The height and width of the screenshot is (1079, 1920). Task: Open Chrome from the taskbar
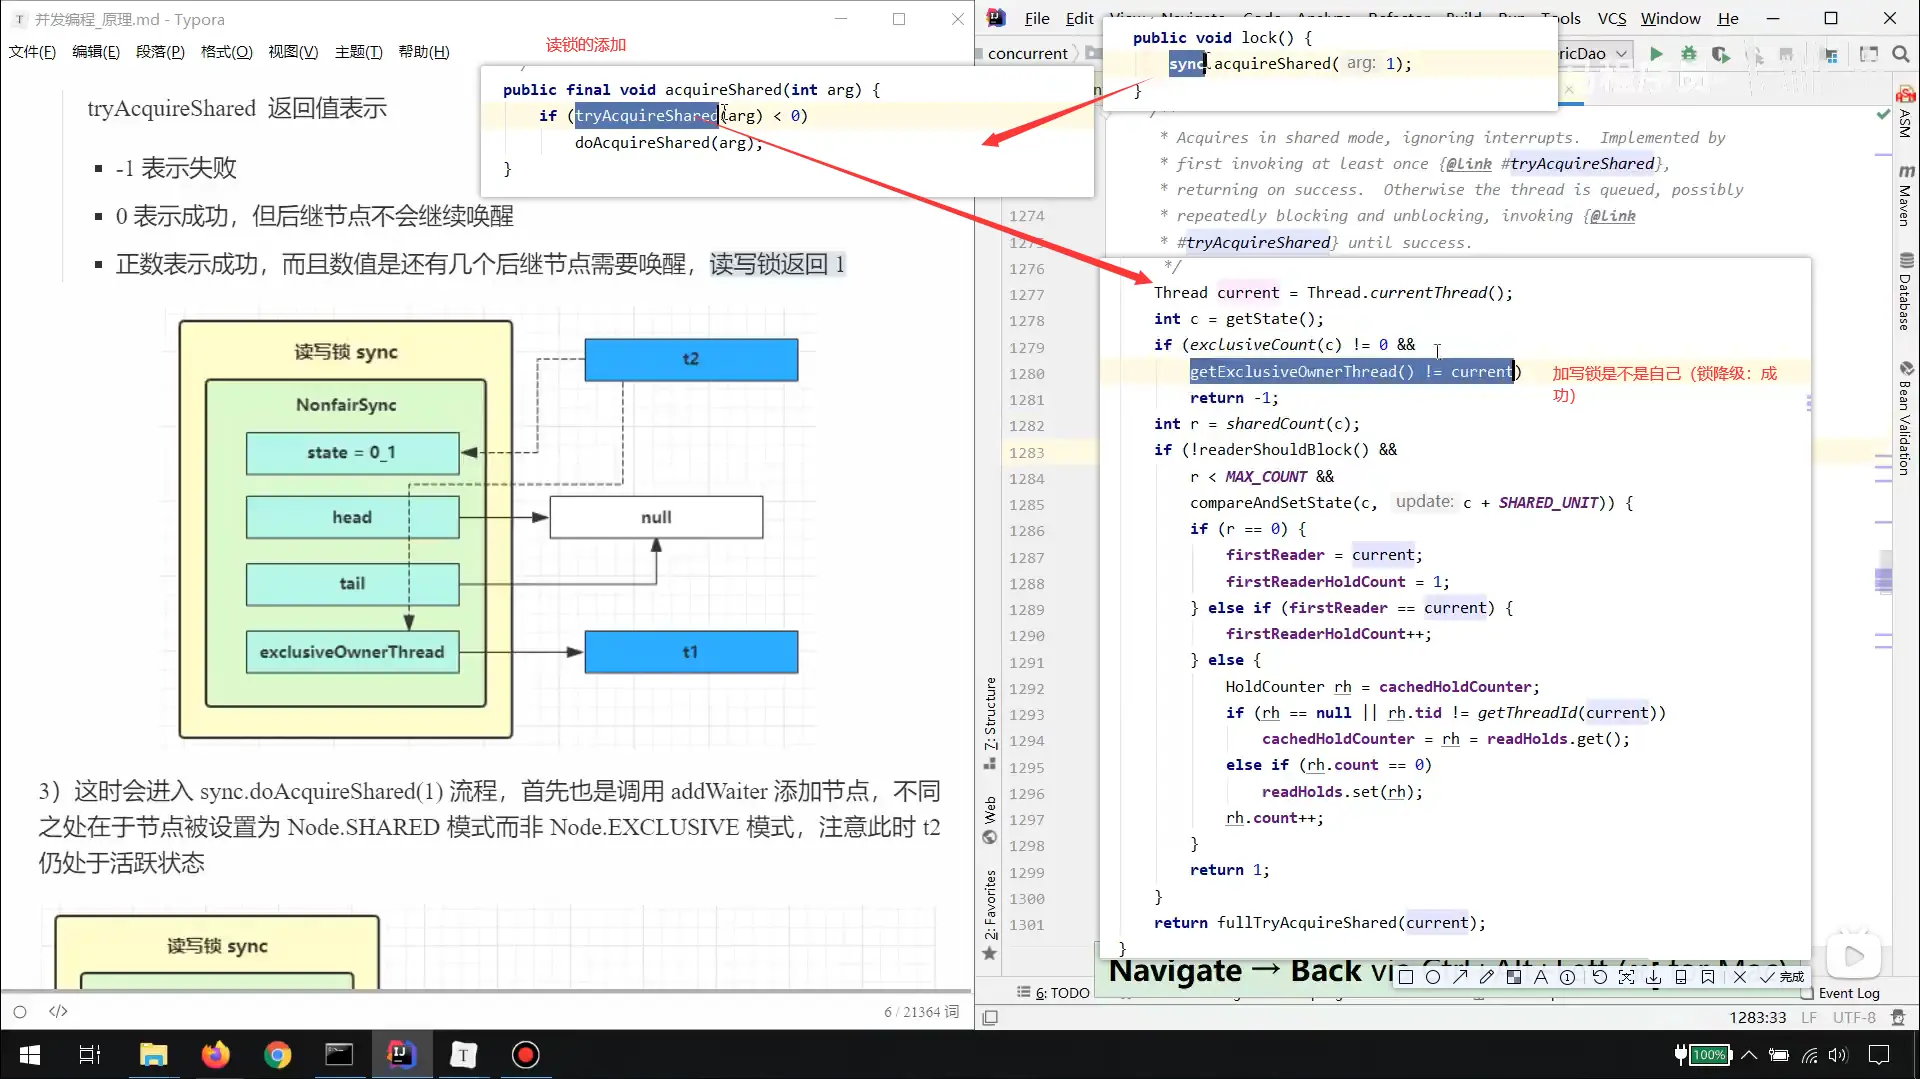(x=277, y=1055)
